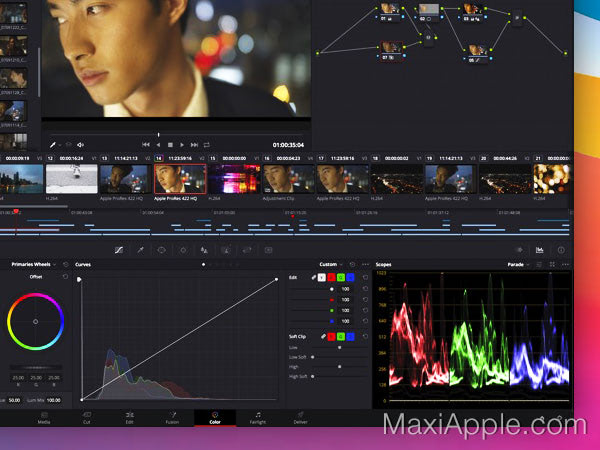The image size is (600, 450).
Task: Open the Info palette icon
Action: 561,250
